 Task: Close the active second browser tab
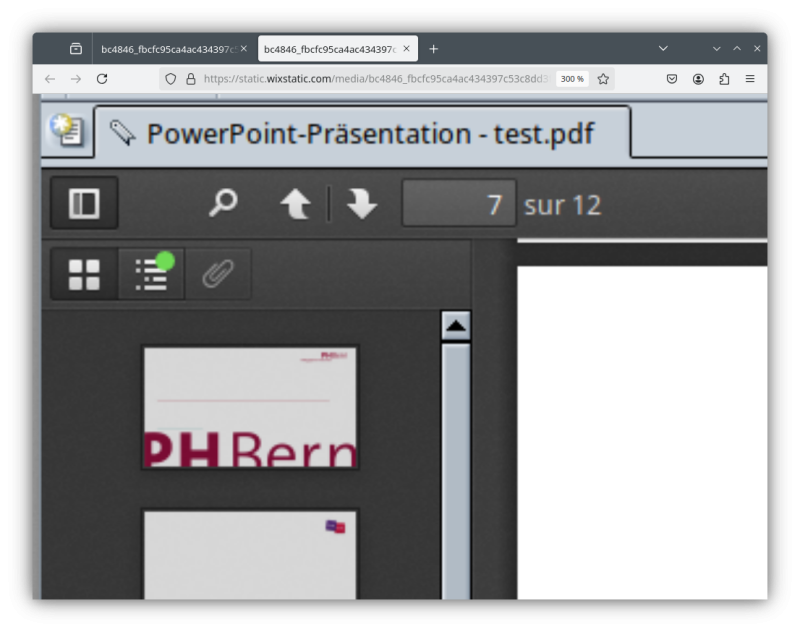(x=406, y=49)
